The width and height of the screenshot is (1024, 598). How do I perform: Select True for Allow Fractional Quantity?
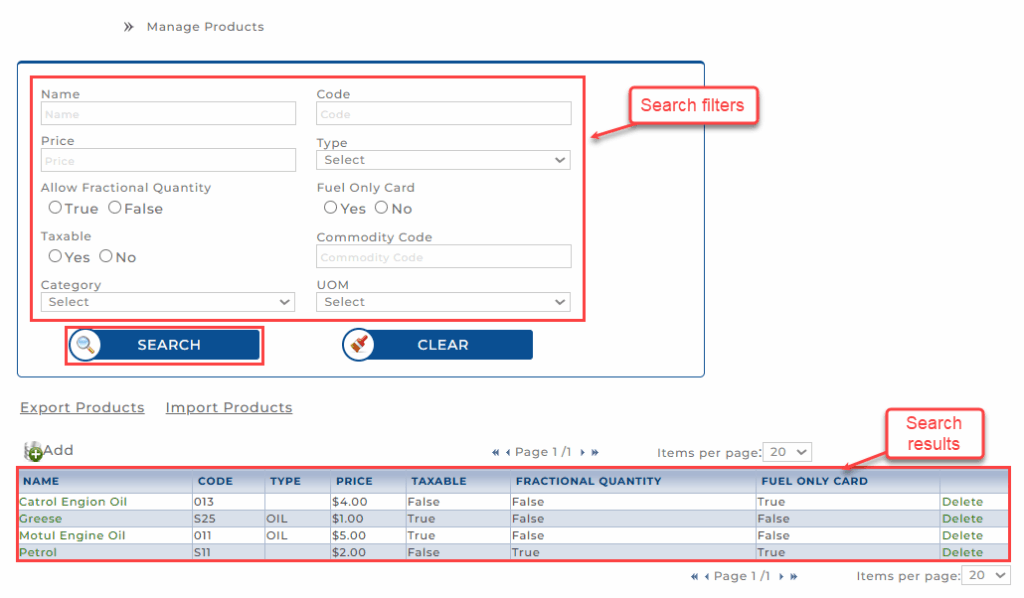click(55, 208)
